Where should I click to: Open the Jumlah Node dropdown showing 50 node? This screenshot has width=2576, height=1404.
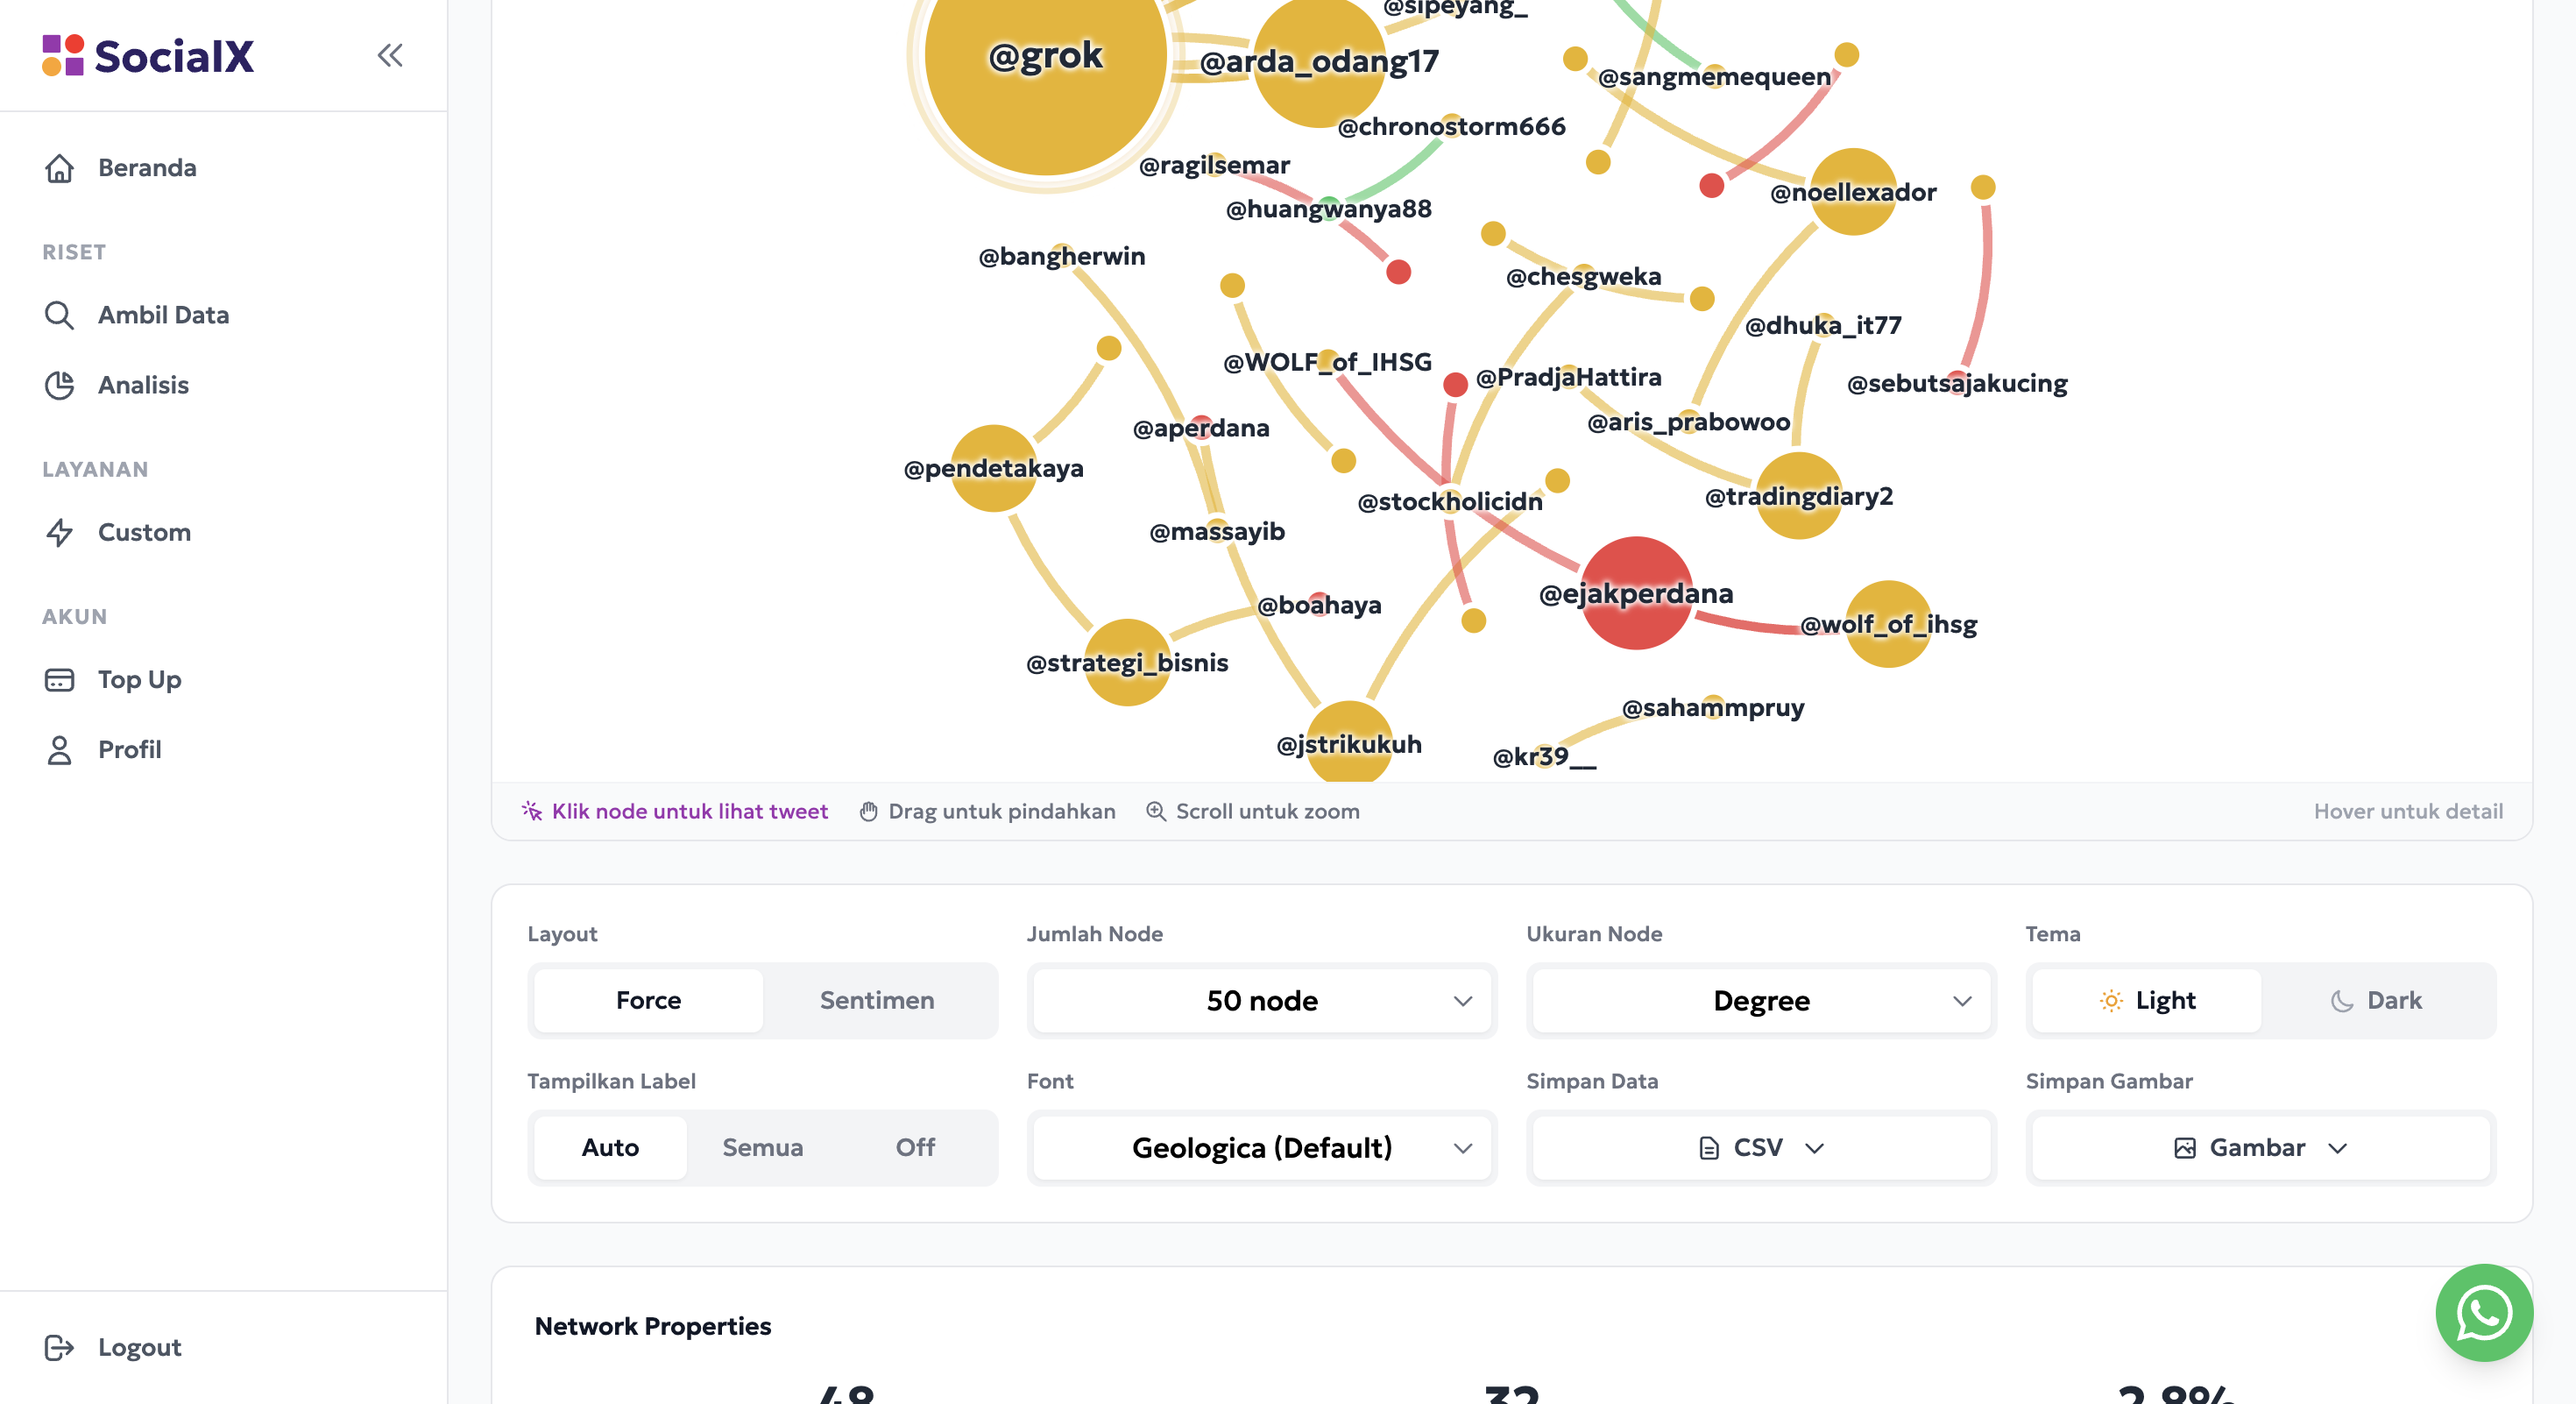pos(1260,1000)
